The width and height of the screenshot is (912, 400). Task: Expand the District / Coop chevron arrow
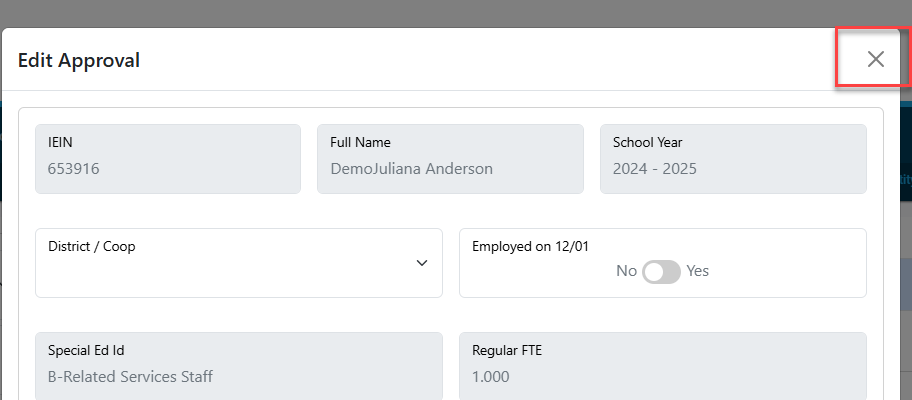point(422,263)
